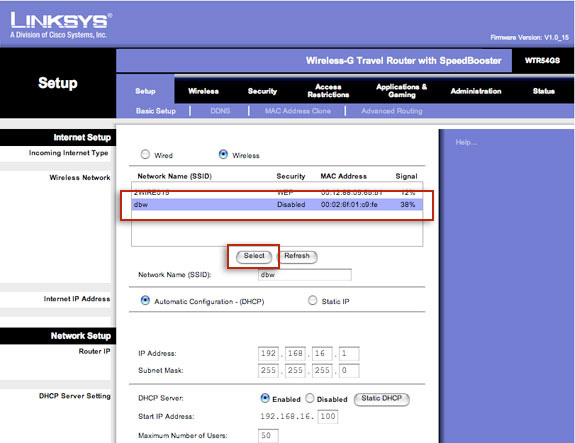
Task: Click the Disabled security value for dbw
Action: click(x=291, y=205)
